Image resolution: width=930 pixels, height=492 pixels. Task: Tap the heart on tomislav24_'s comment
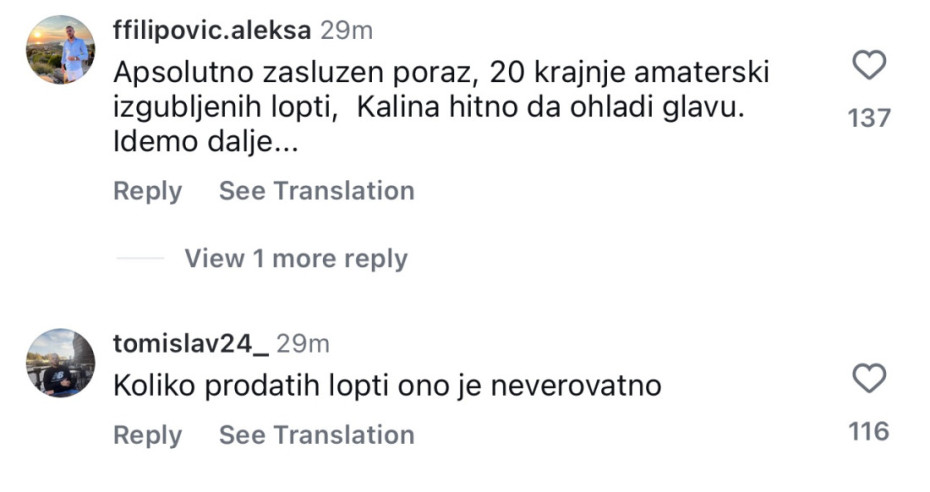(x=869, y=379)
